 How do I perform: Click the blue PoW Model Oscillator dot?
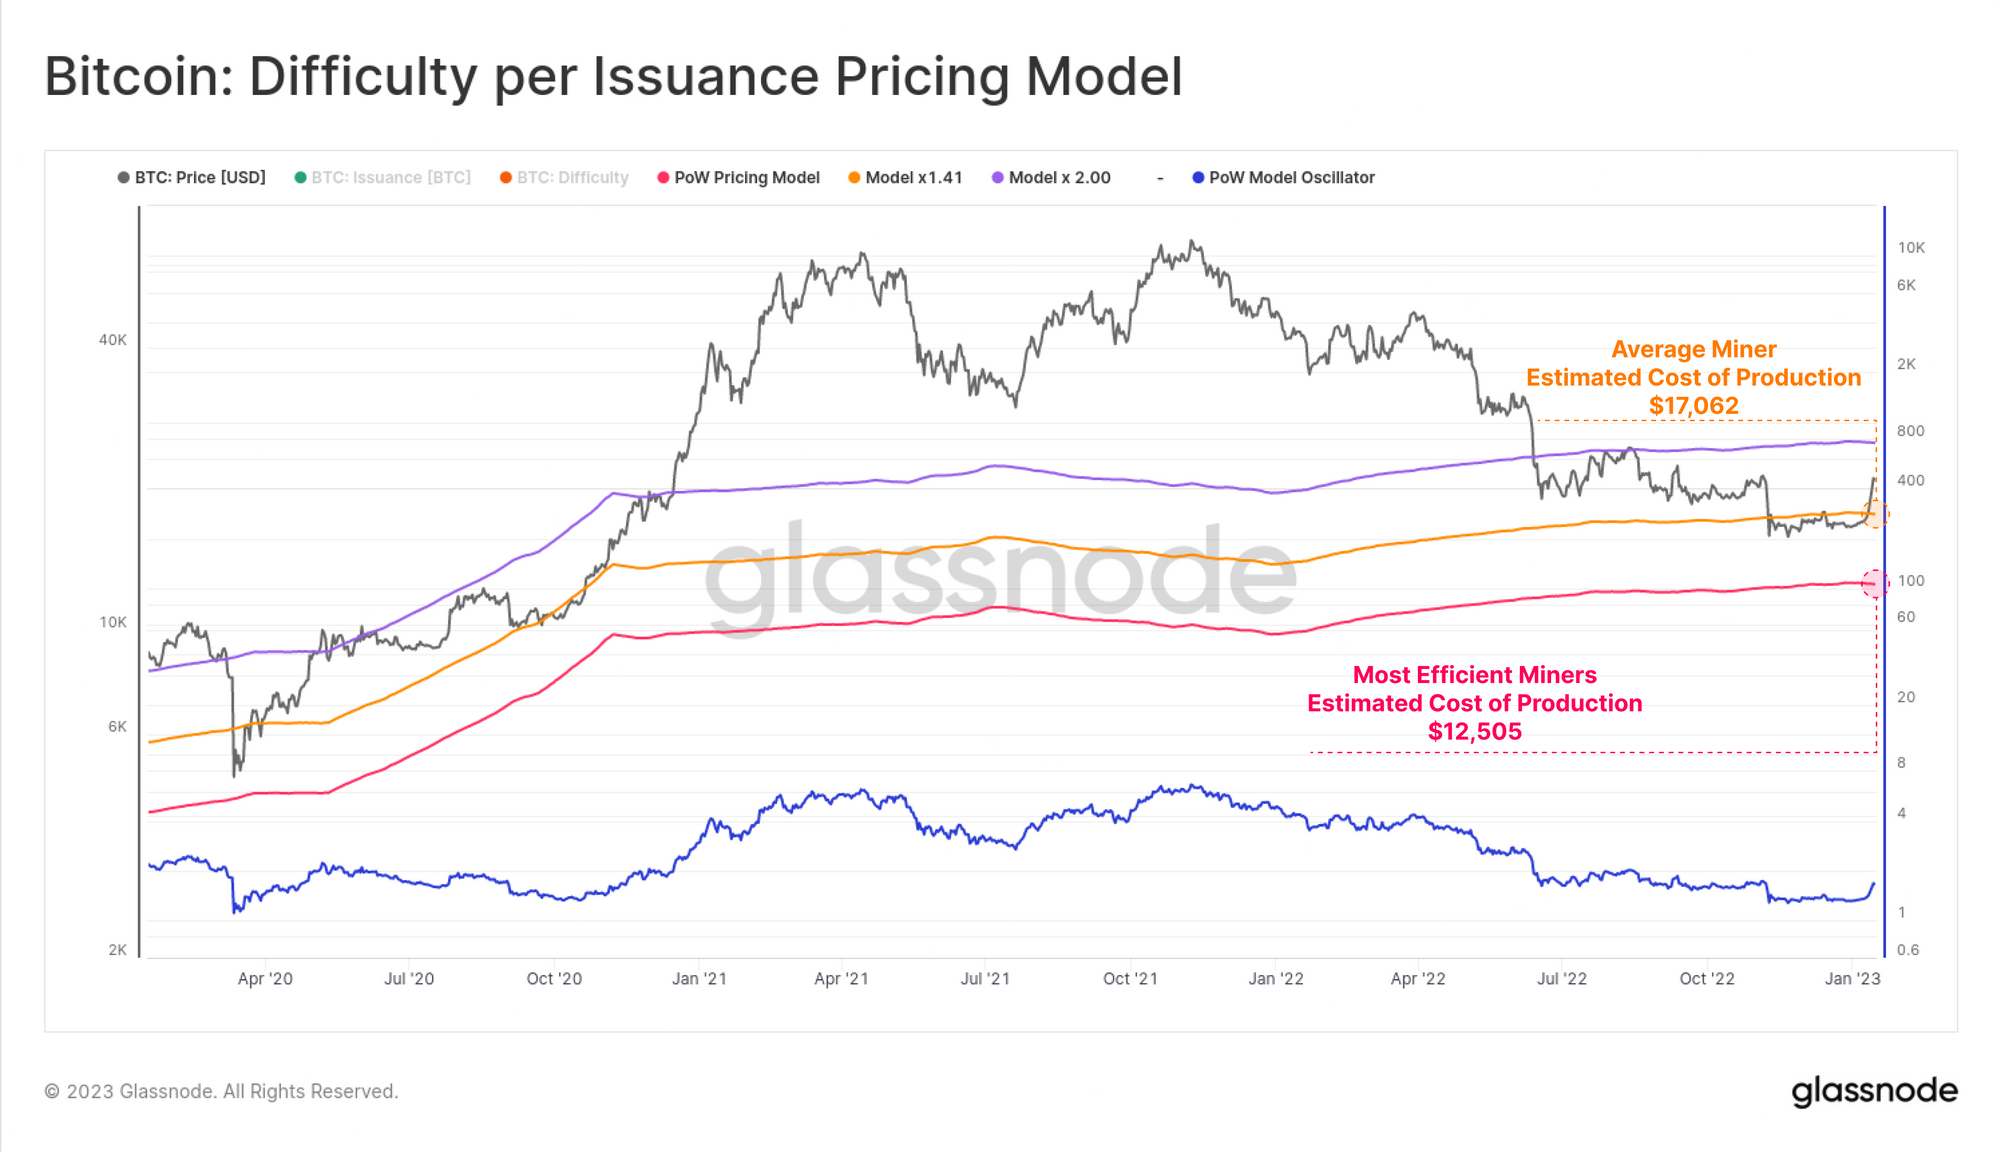(x=1198, y=178)
